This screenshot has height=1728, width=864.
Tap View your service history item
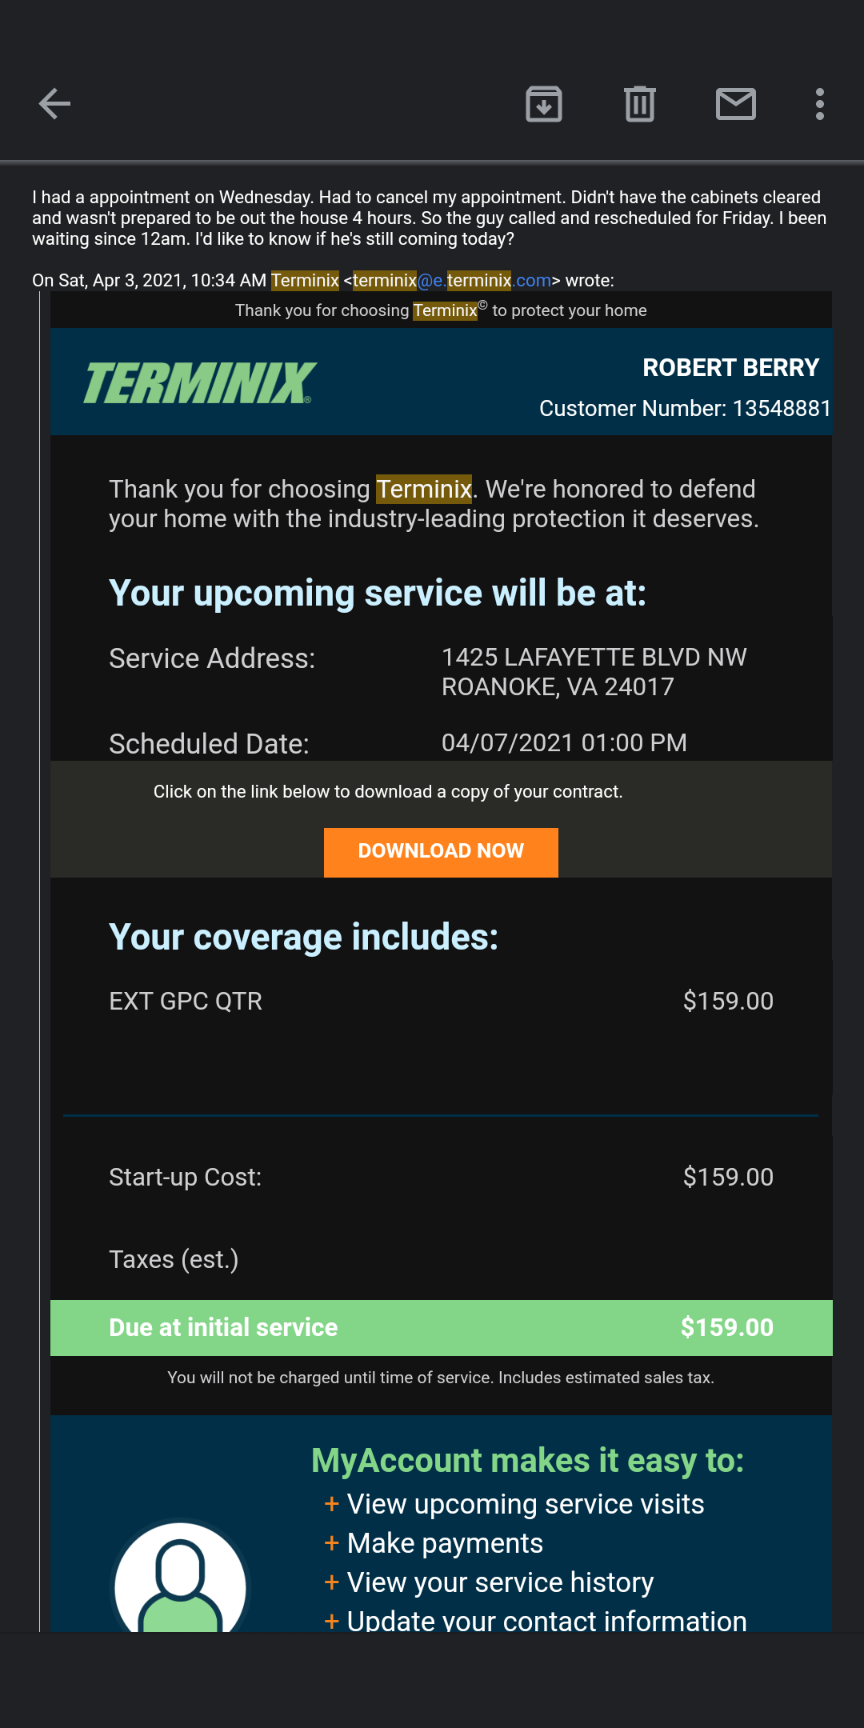500,1582
